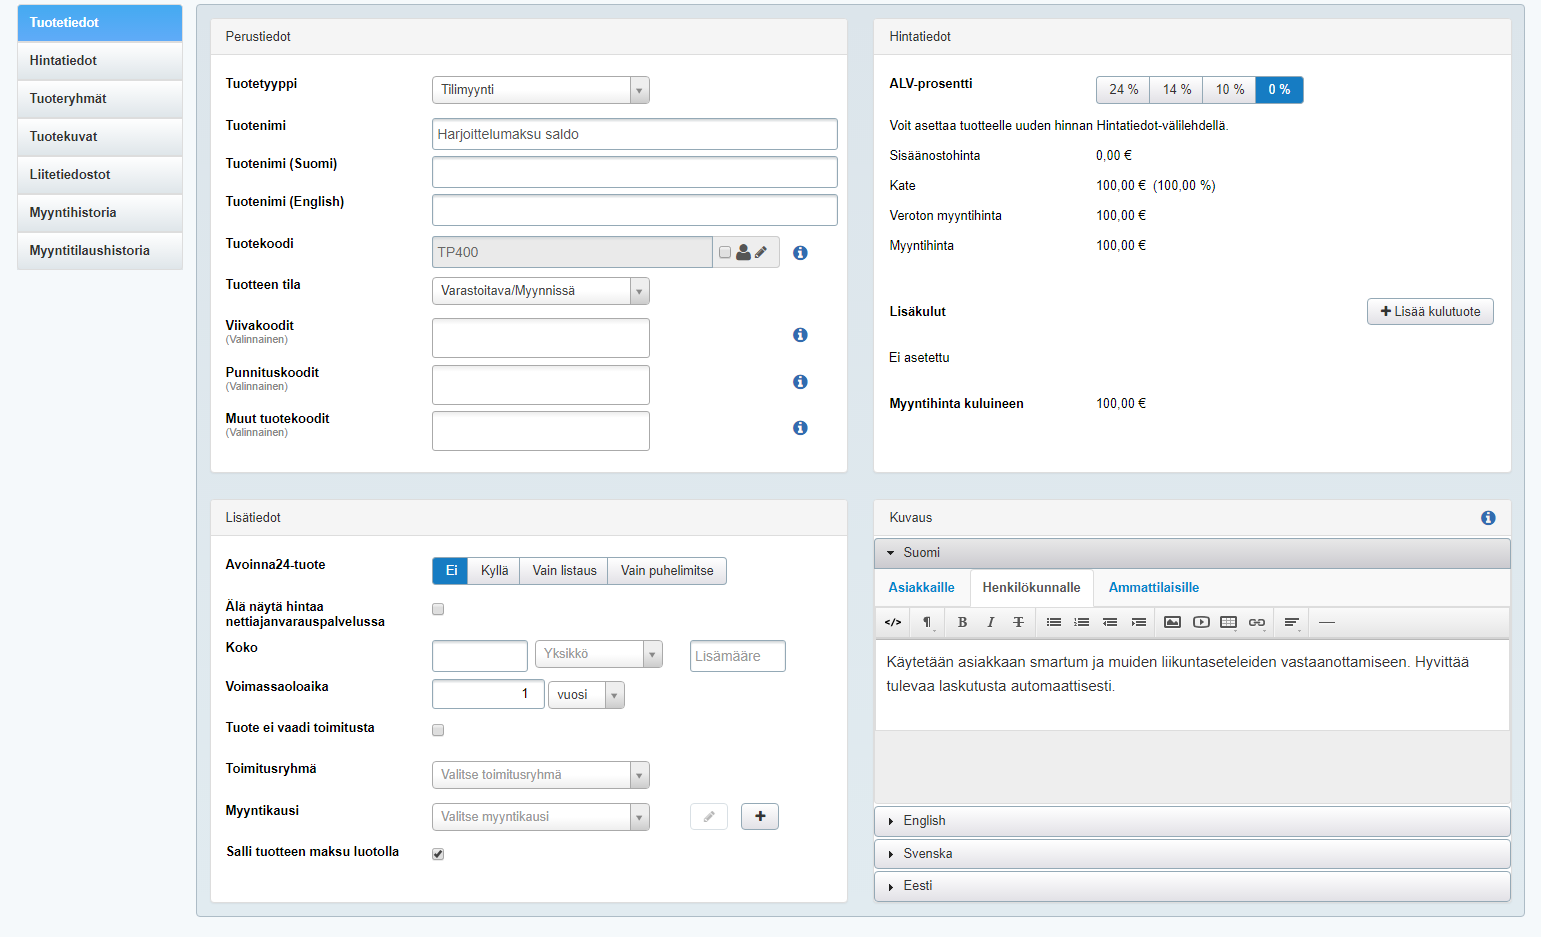Click the info icon beside Viivakoodit
This screenshot has width=1541, height=937.
tap(800, 335)
